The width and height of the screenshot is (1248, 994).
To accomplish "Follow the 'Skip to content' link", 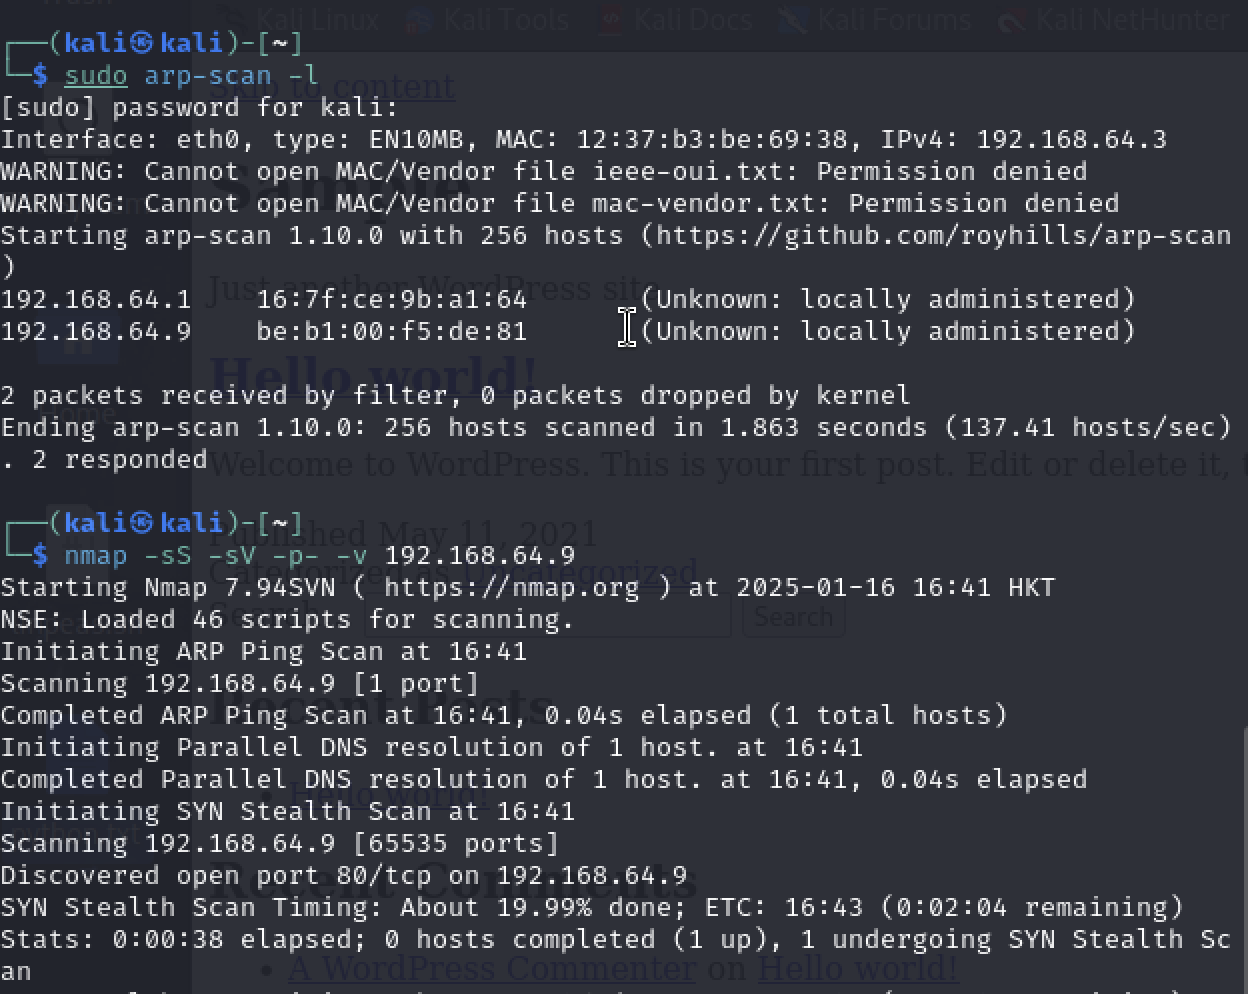I will (x=332, y=88).
